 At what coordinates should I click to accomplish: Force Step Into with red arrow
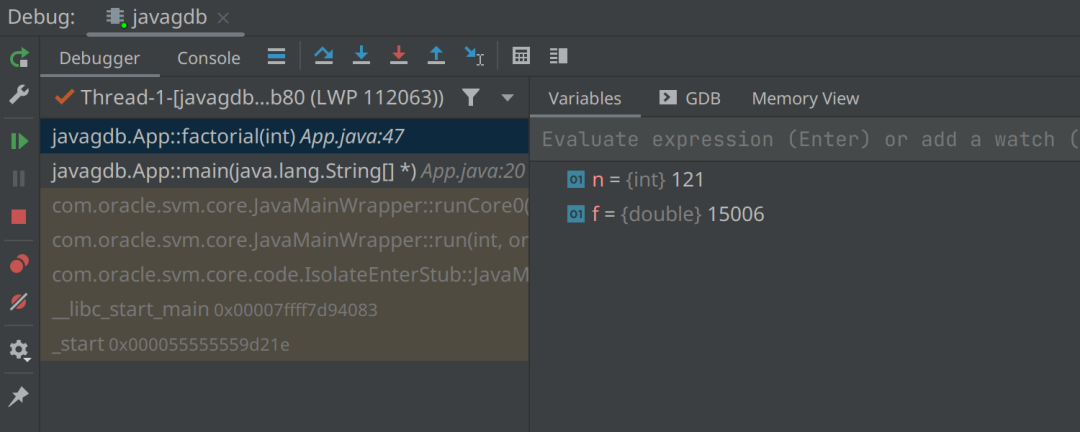click(398, 56)
